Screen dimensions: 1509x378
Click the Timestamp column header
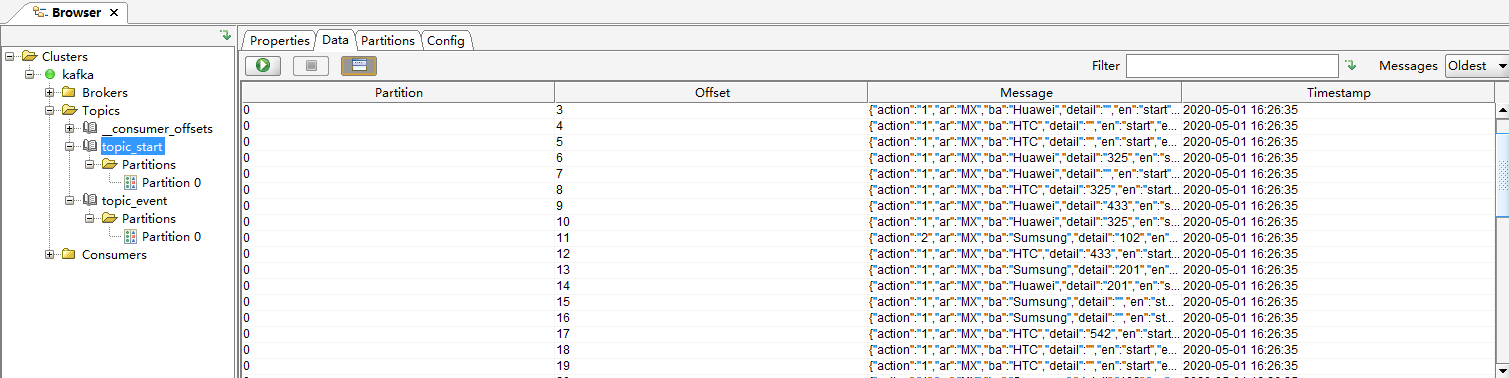(x=1338, y=92)
